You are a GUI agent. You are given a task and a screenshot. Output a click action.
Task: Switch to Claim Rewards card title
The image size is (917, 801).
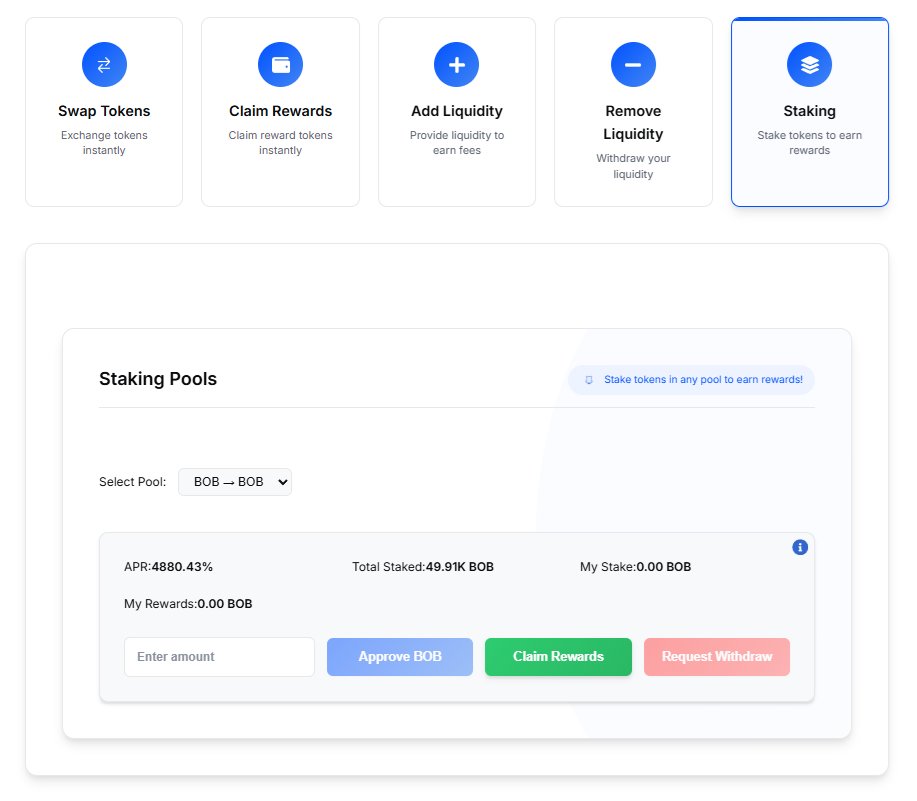281,111
